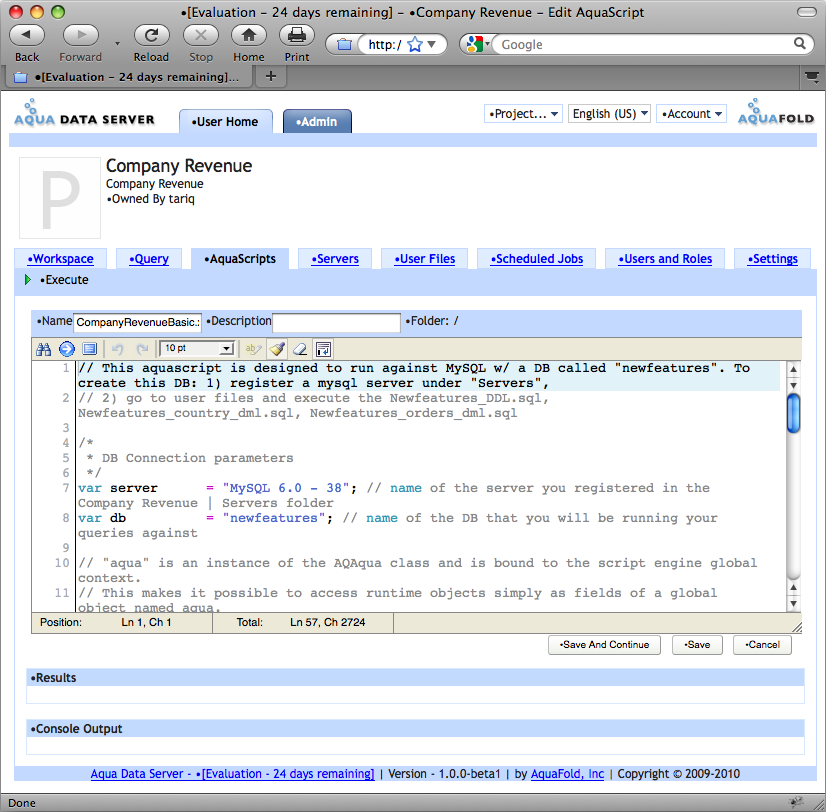Click the editor scrollbar thumb
The image size is (826, 812).
pyautogui.click(x=793, y=414)
